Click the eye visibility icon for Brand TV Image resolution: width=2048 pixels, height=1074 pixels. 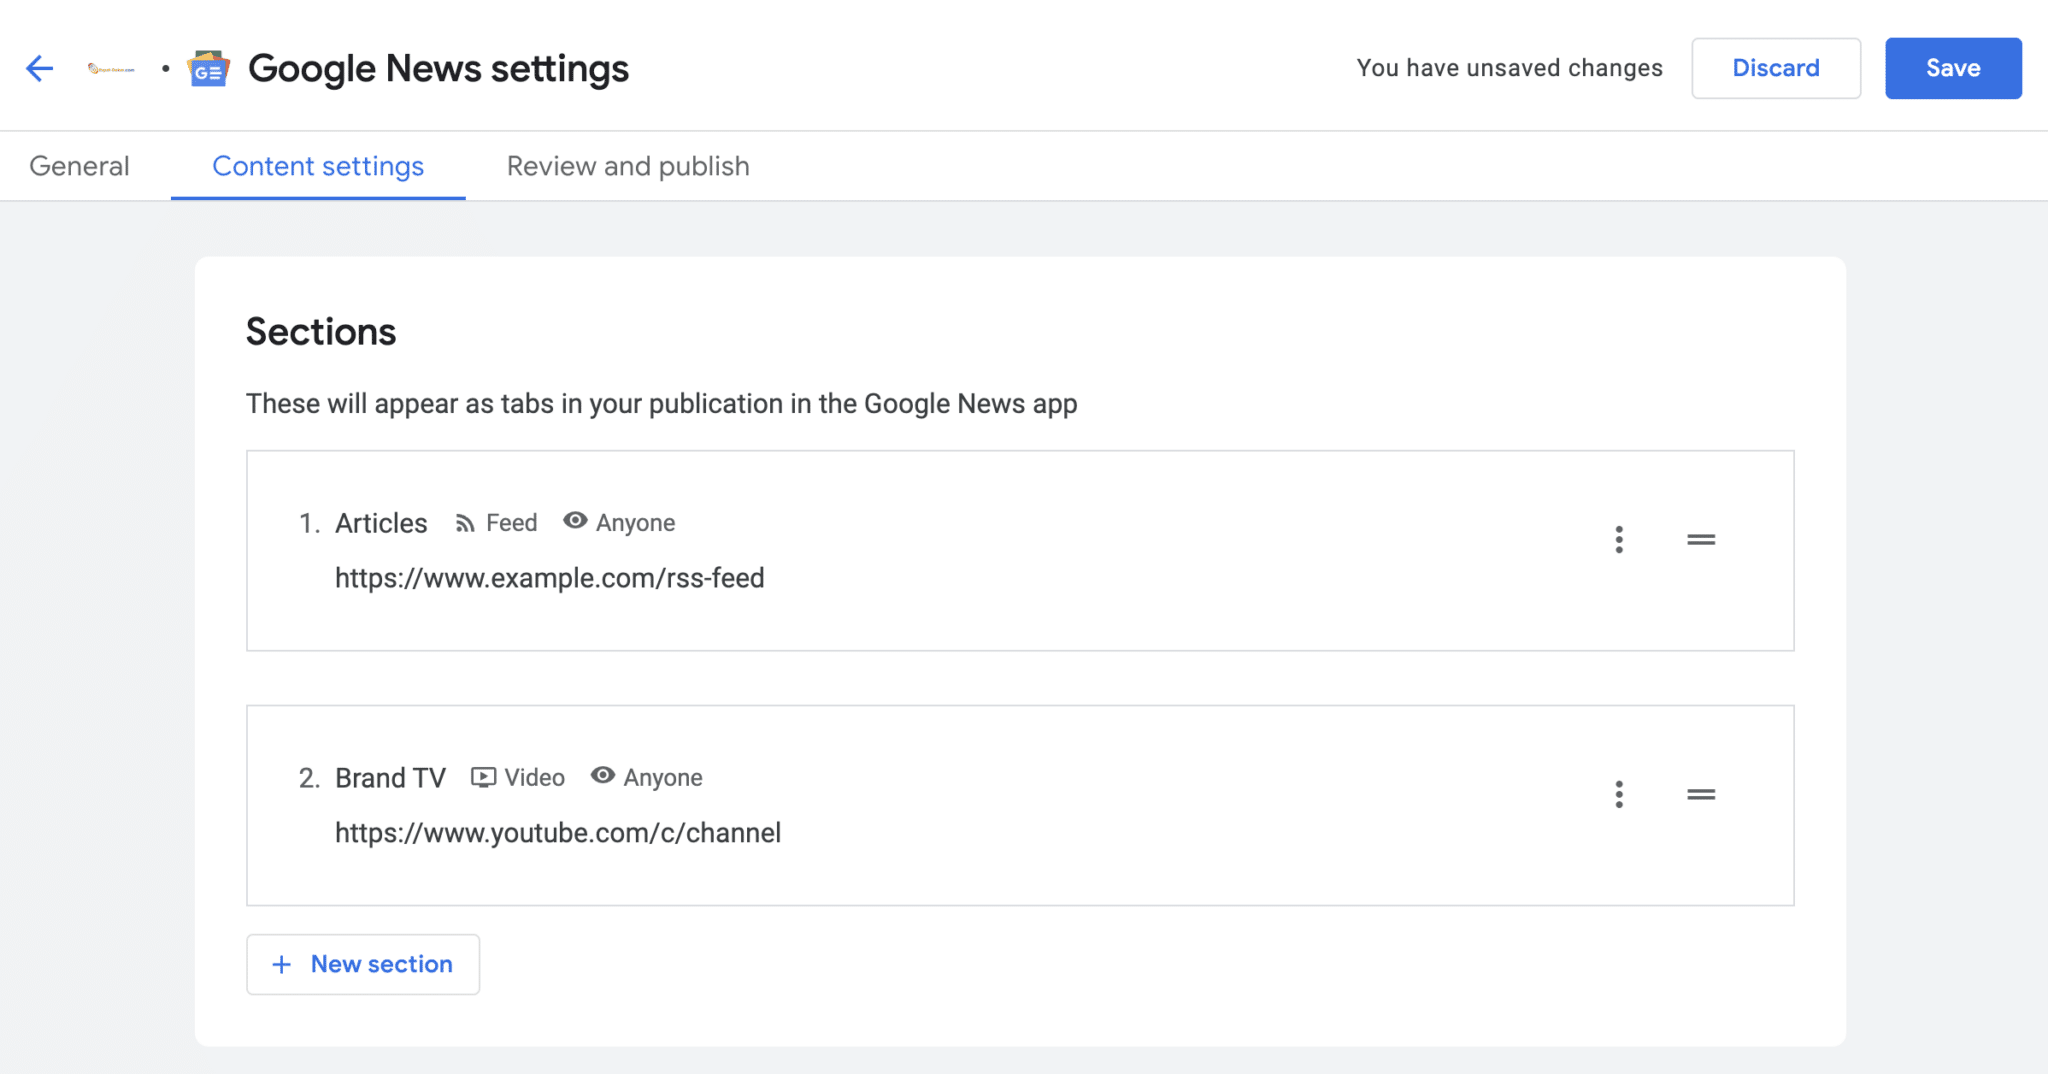click(602, 776)
